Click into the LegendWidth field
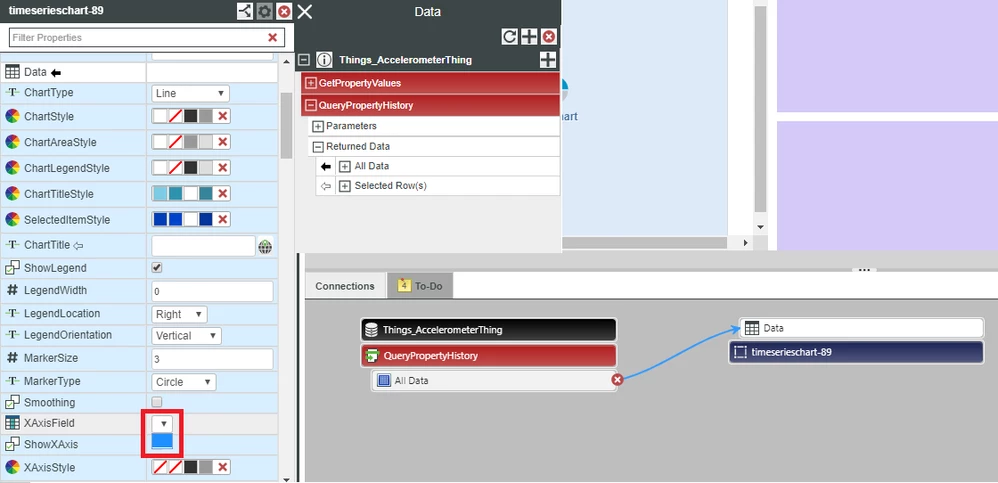Screen dimensions: 998x483 (213, 291)
